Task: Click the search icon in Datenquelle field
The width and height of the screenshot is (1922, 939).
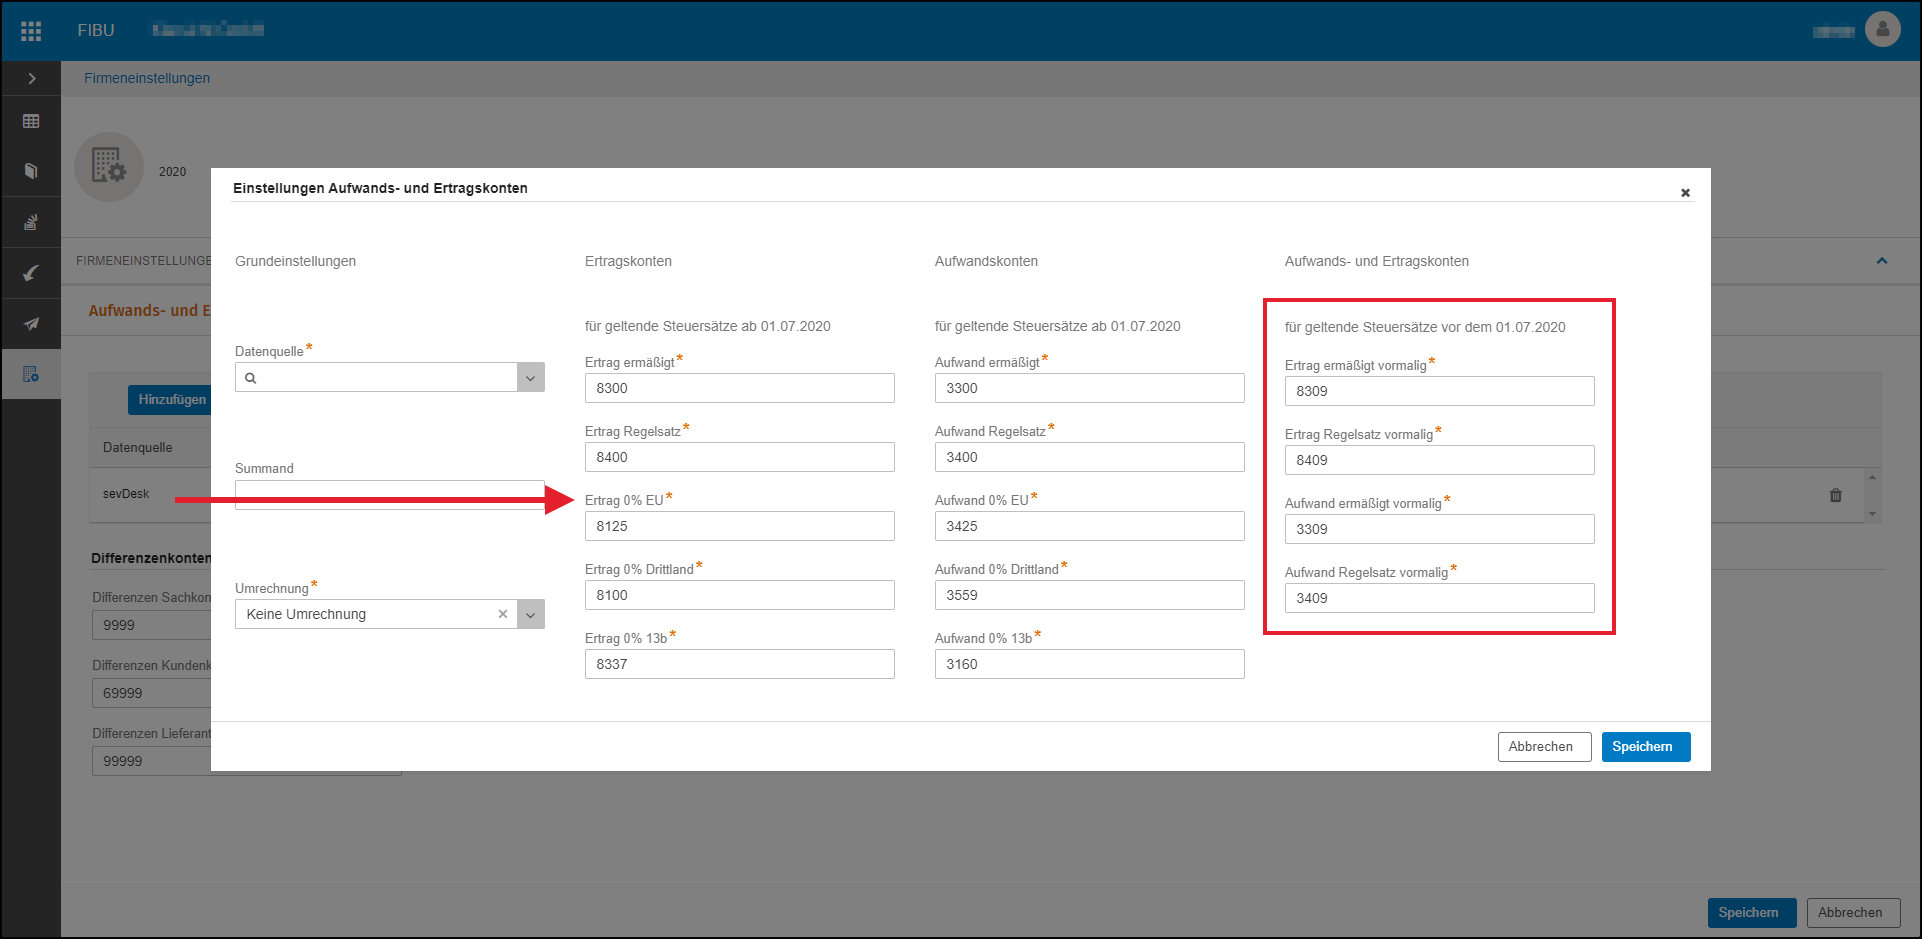Action: pyautogui.click(x=251, y=378)
